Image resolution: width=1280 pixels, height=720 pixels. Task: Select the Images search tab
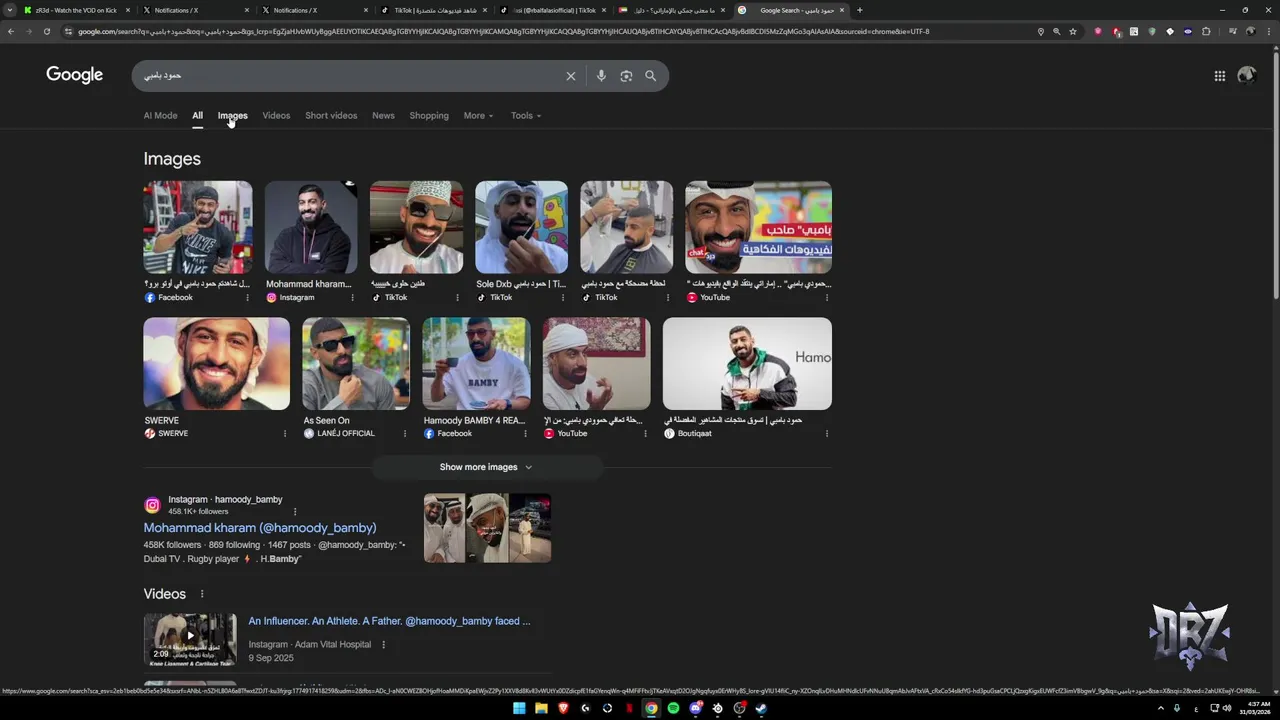(x=232, y=115)
